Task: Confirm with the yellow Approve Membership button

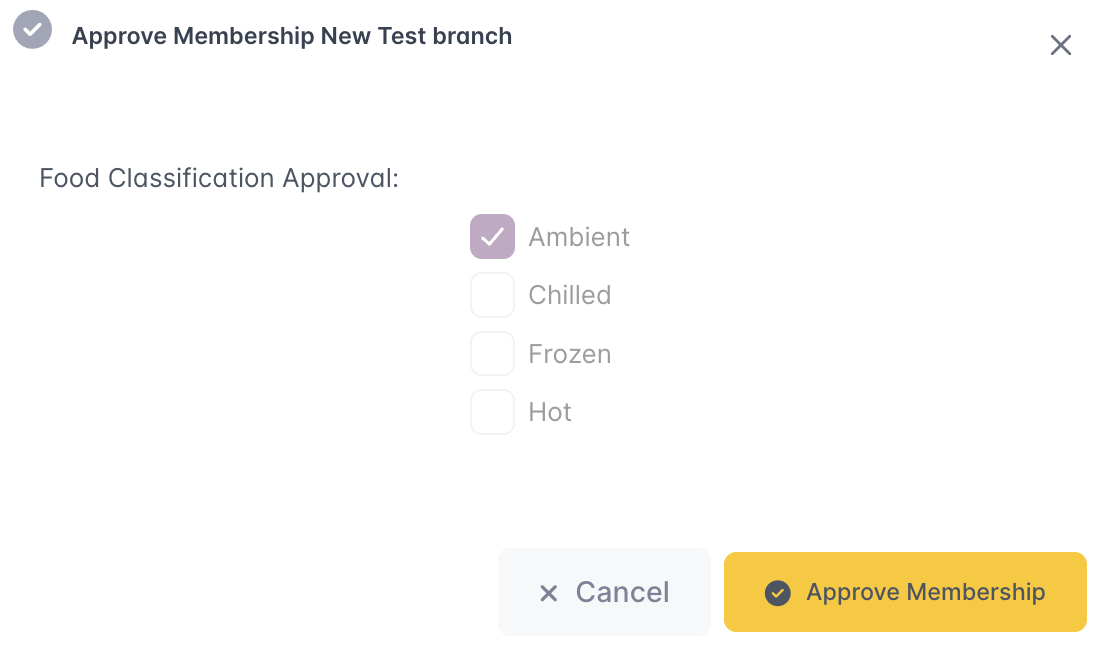Action: [904, 592]
